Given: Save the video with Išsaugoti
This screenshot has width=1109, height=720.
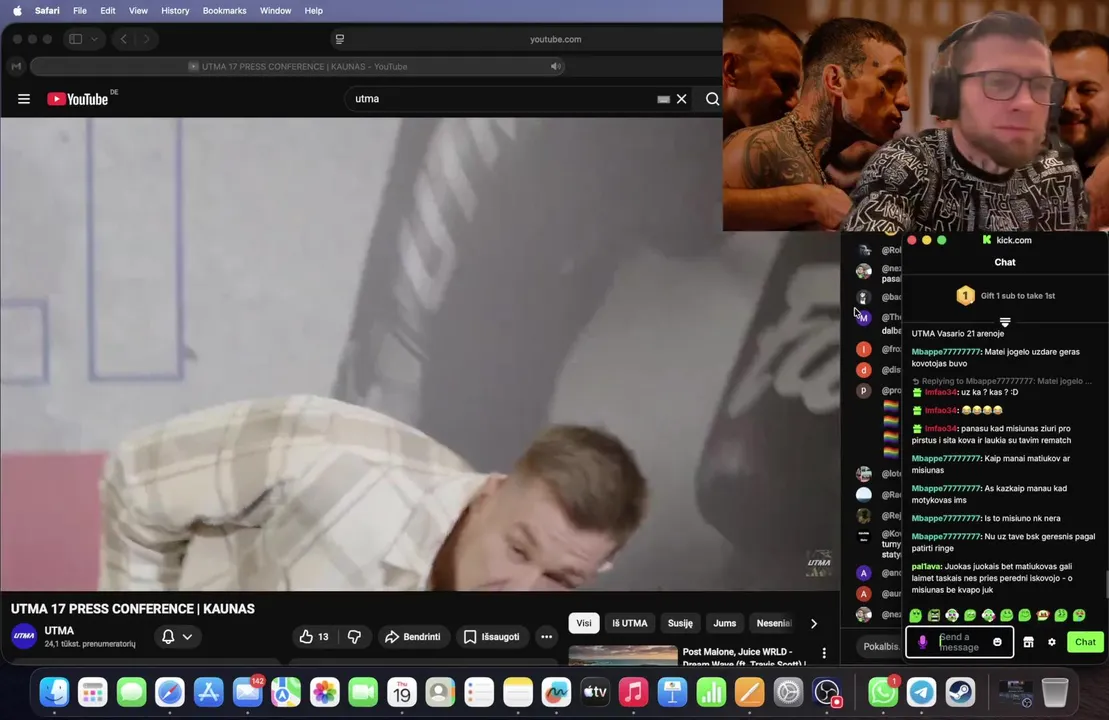Looking at the screenshot, I should (x=492, y=637).
